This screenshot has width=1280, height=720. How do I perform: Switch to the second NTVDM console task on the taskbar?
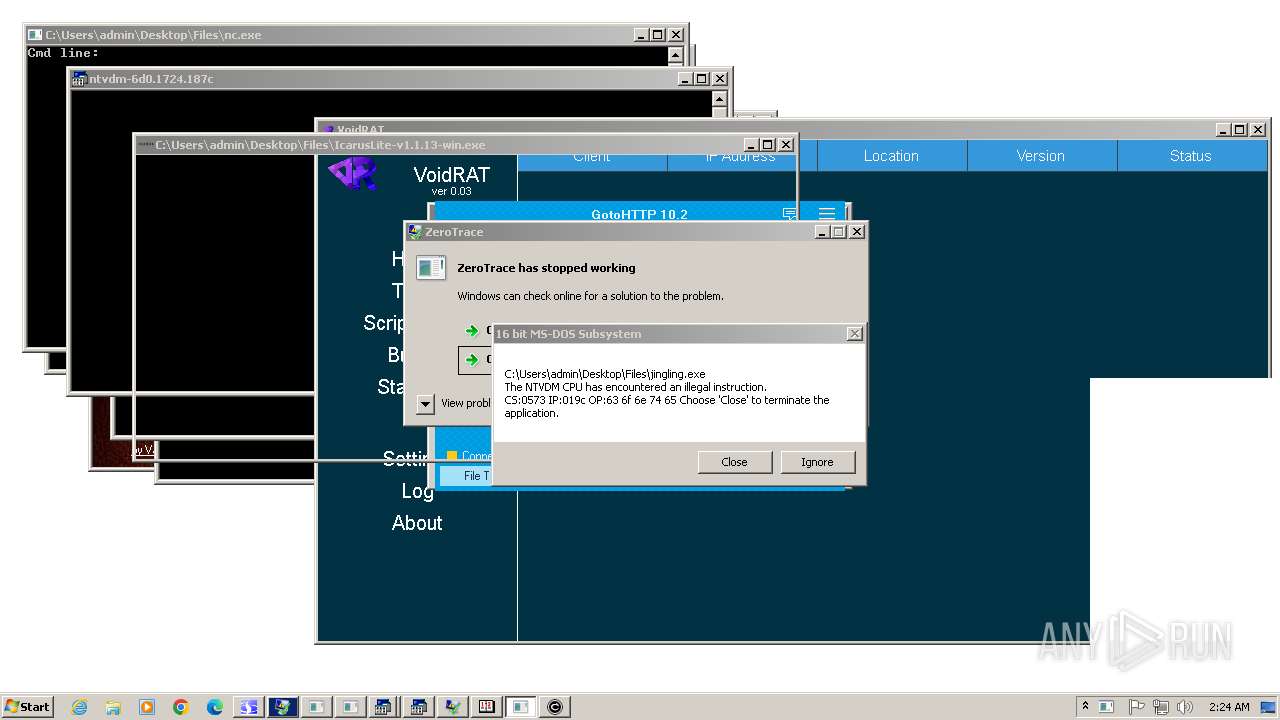coord(418,707)
